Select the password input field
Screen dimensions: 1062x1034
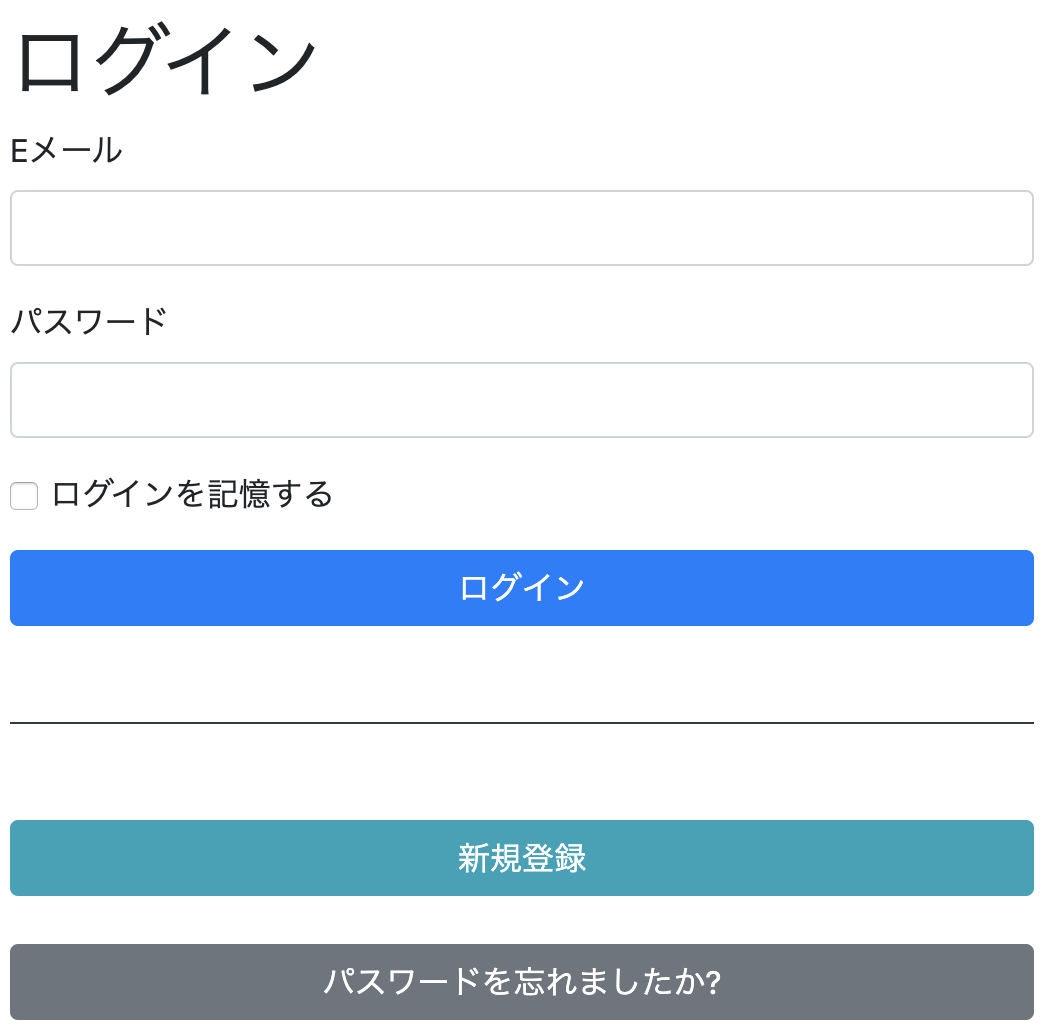(x=521, y=400)
